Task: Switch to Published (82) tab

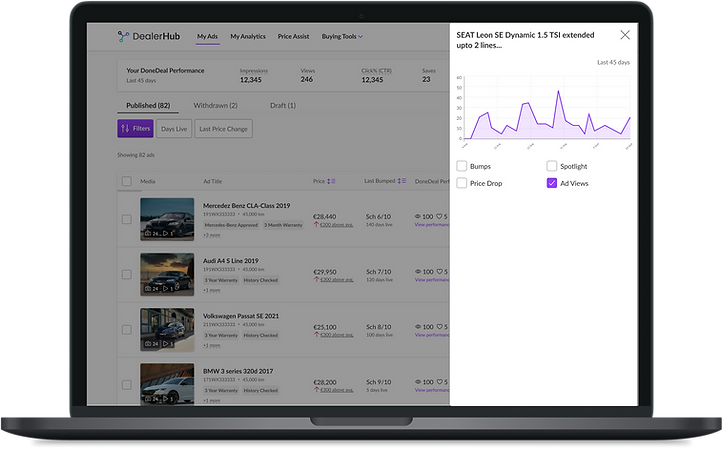Action: tap(148, 105)
